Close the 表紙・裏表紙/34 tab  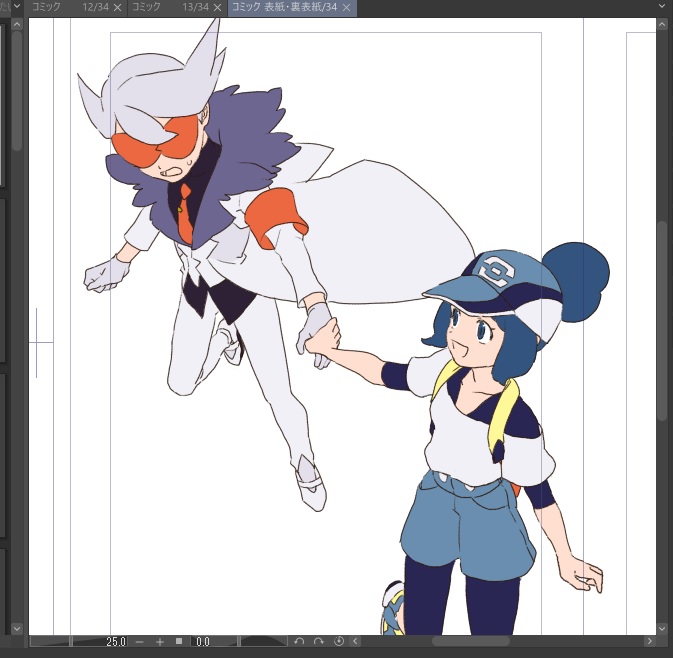click(x=346, y=7)
